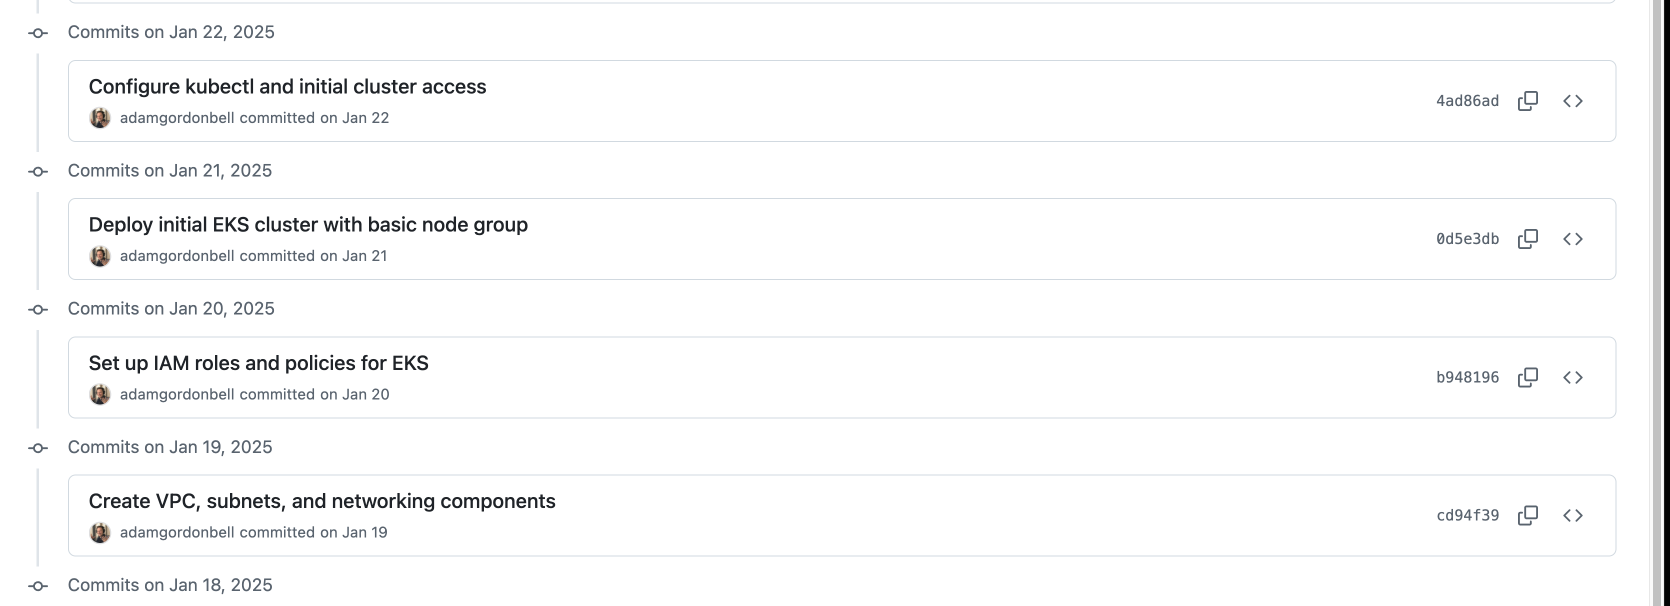Click commit hash cd94f39
This screenshot has height=606, width=1670.
click(1467, 516)
